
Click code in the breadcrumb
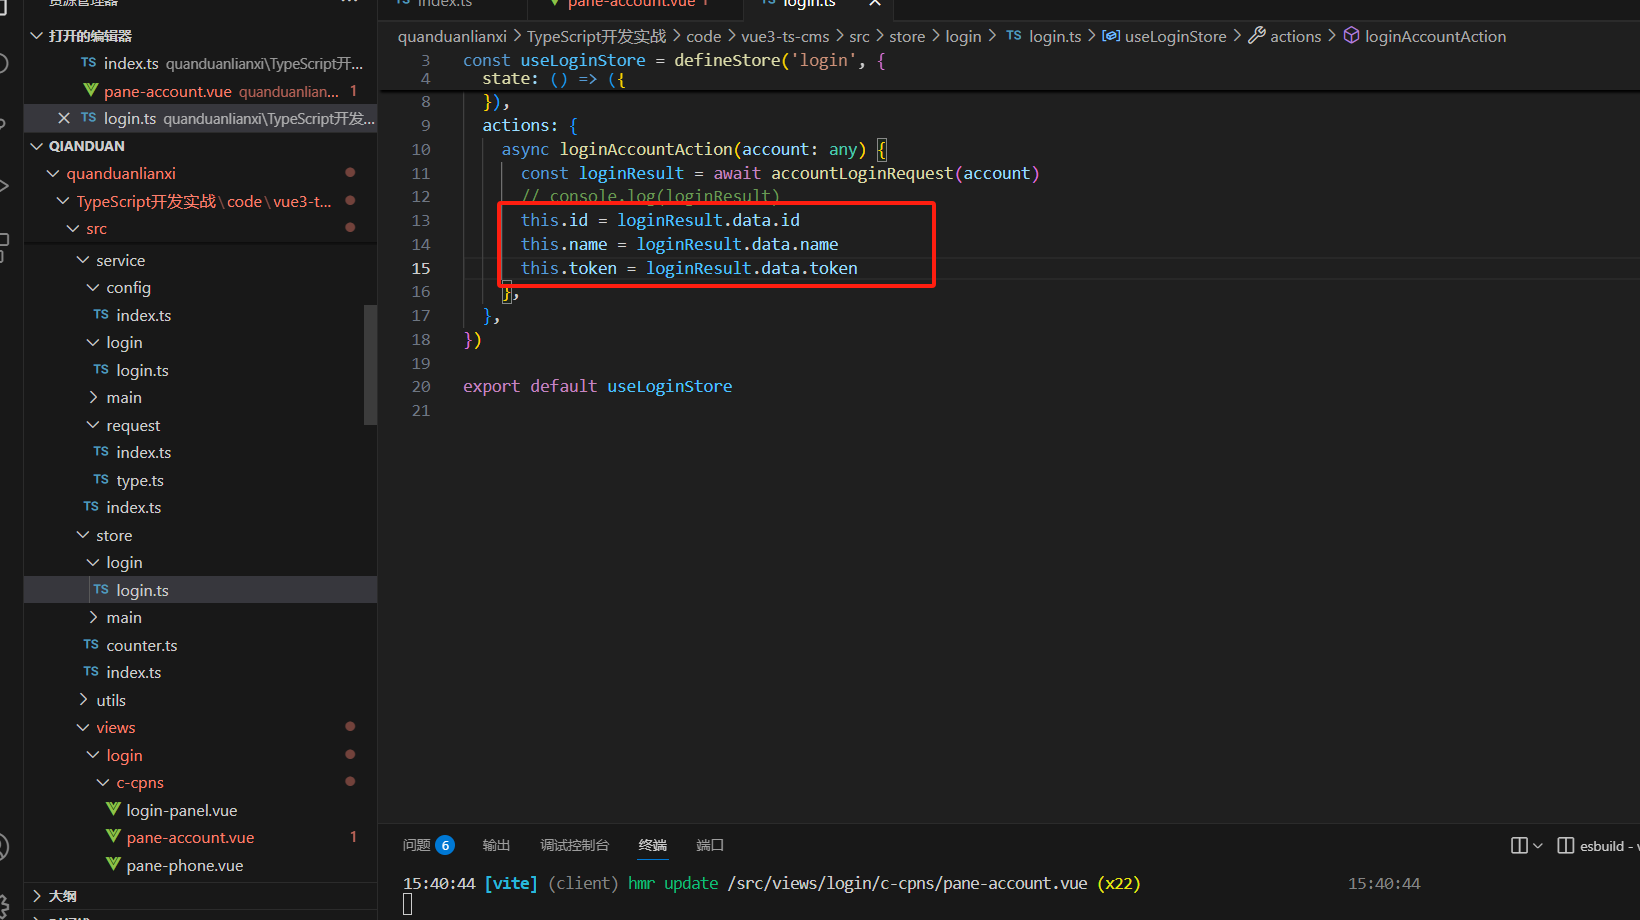[x=703, y=36]
